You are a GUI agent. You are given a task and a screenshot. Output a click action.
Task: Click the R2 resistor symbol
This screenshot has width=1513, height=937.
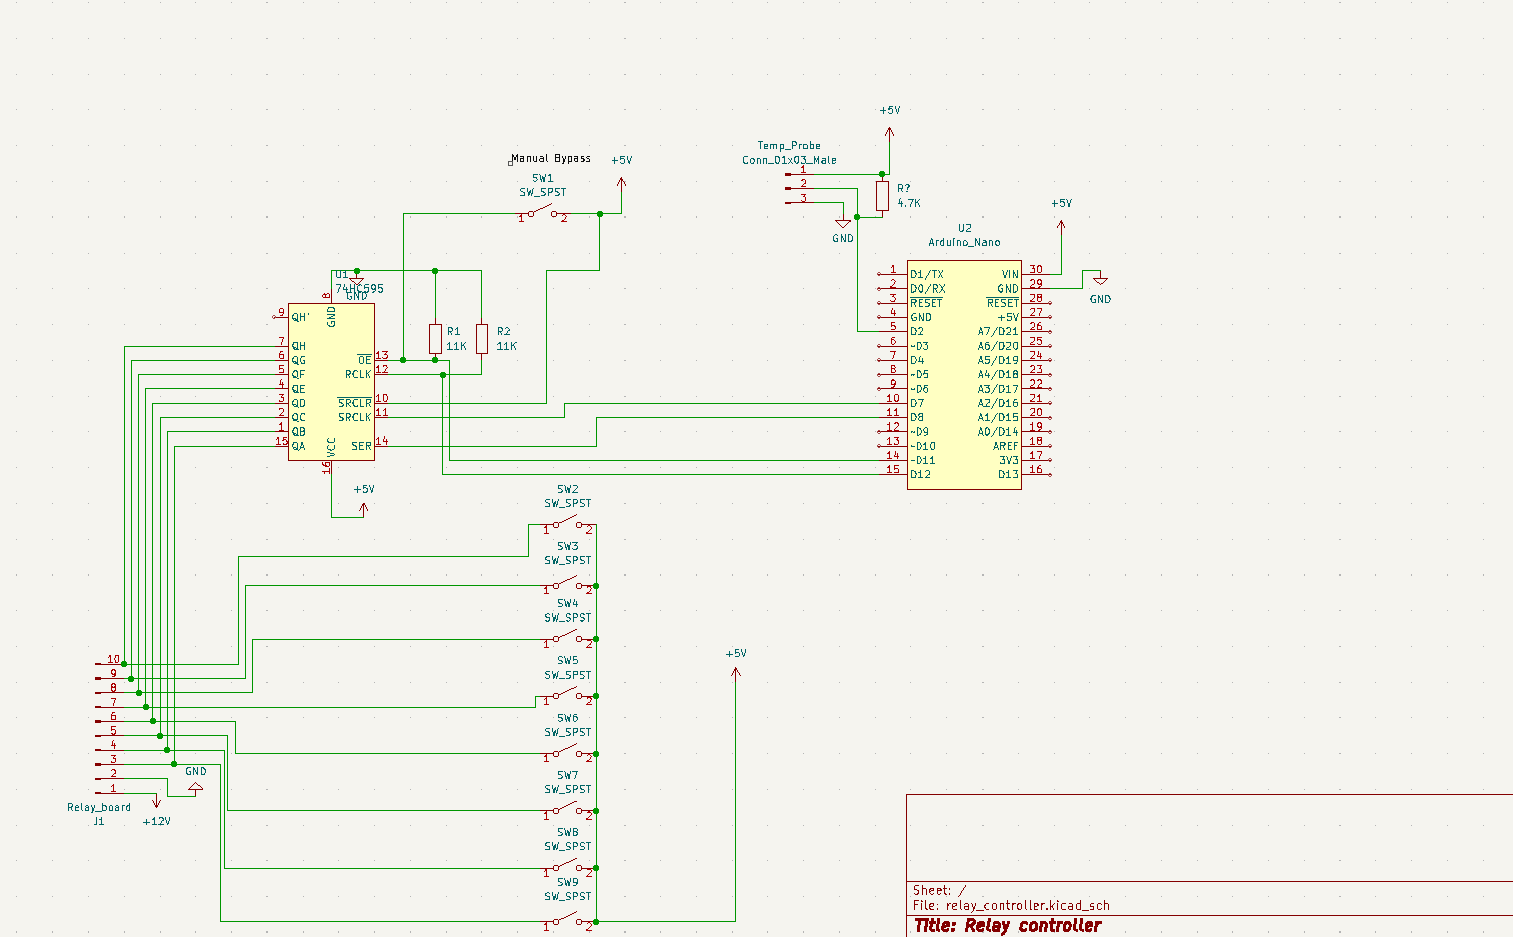click(482, 338)
